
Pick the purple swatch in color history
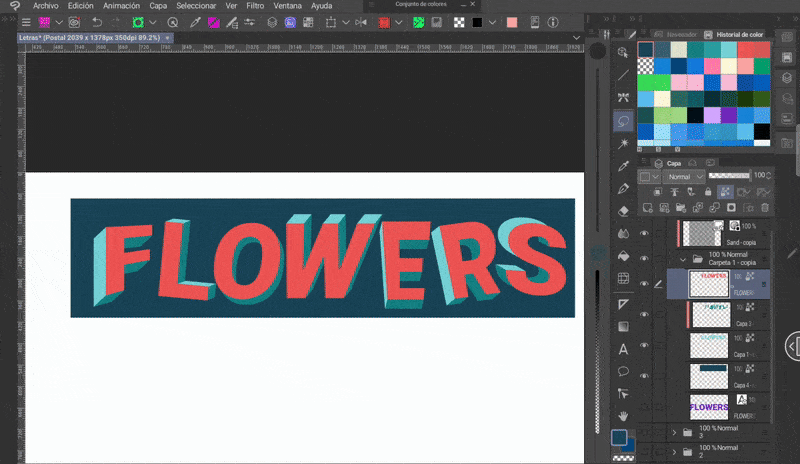tap(729, 115)
